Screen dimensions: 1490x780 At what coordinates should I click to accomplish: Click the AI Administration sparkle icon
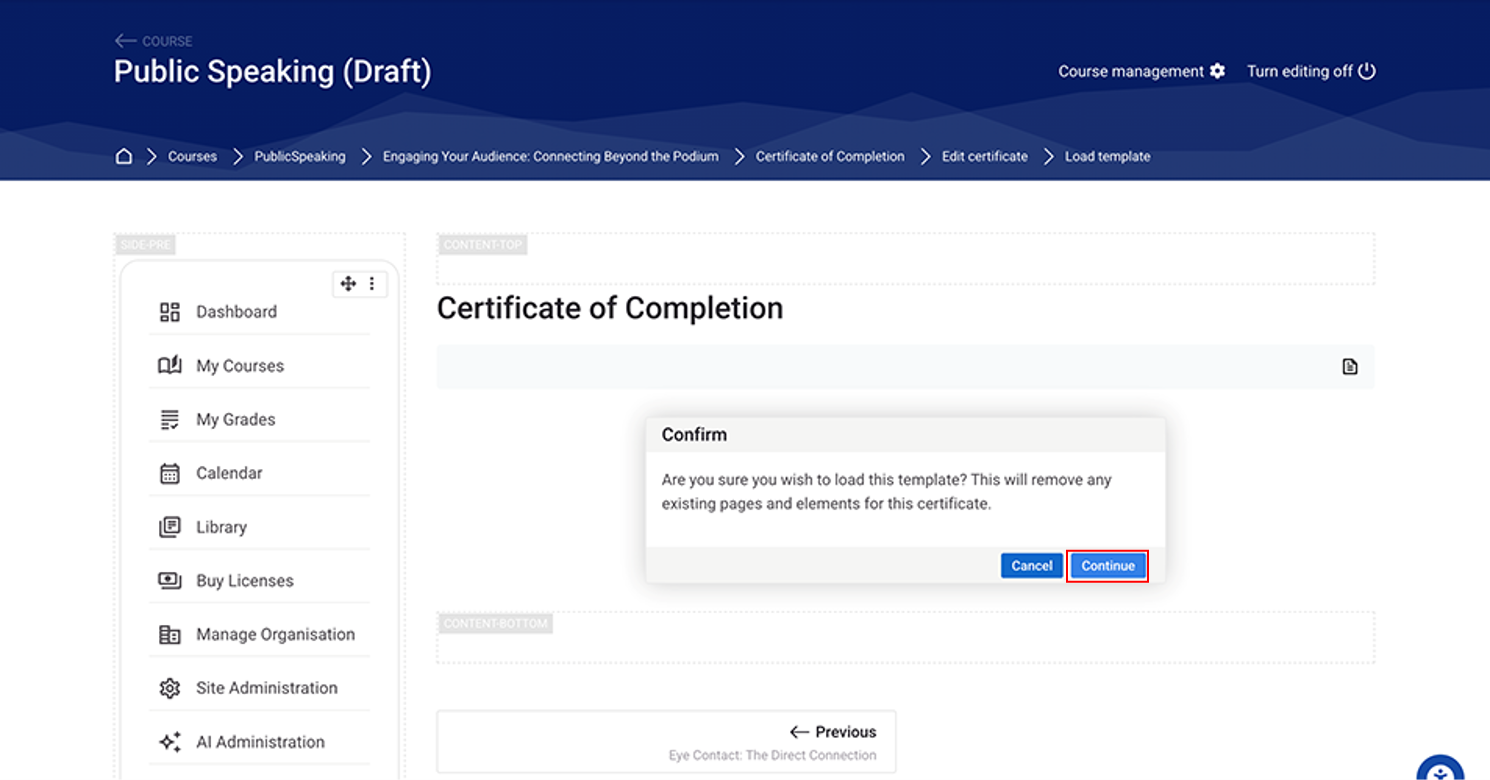(x=170, y=742)
